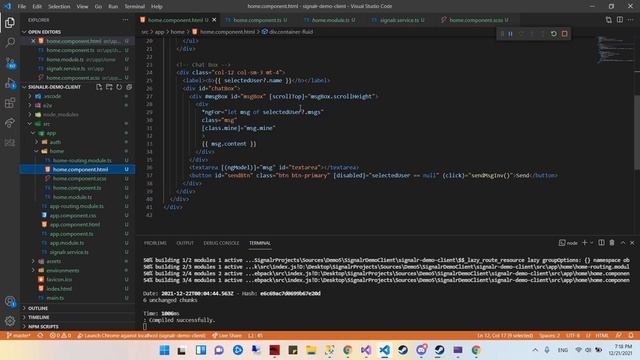Image resolution: width=640 pixels, height=360 pixels.
Task: Collapse the Open Editors section
Action: click(x=24, y=32)
